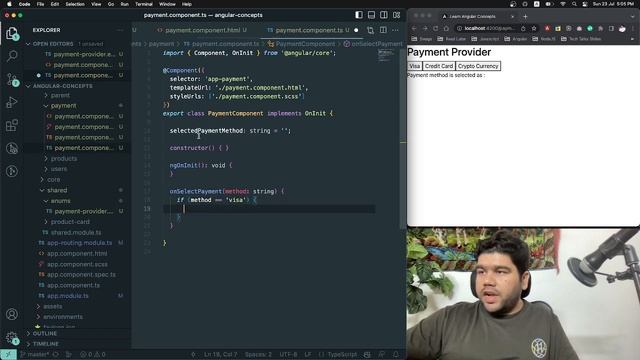Open app-routing.module.ts in the explorer
Screen dimensions: 640x360
tap(79, 243)
